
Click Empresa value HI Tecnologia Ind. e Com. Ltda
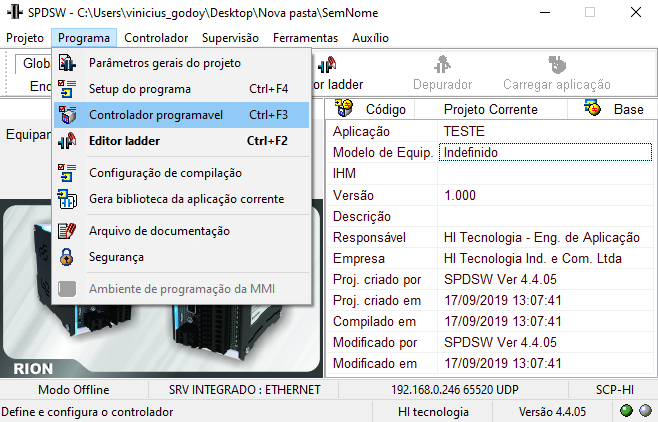(546, 258)
